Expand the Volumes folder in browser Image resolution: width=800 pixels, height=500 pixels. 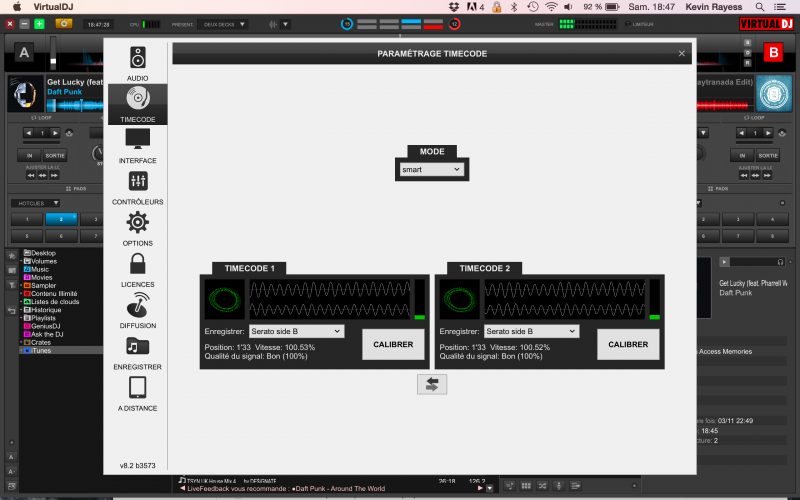click(x=21, y=261)
